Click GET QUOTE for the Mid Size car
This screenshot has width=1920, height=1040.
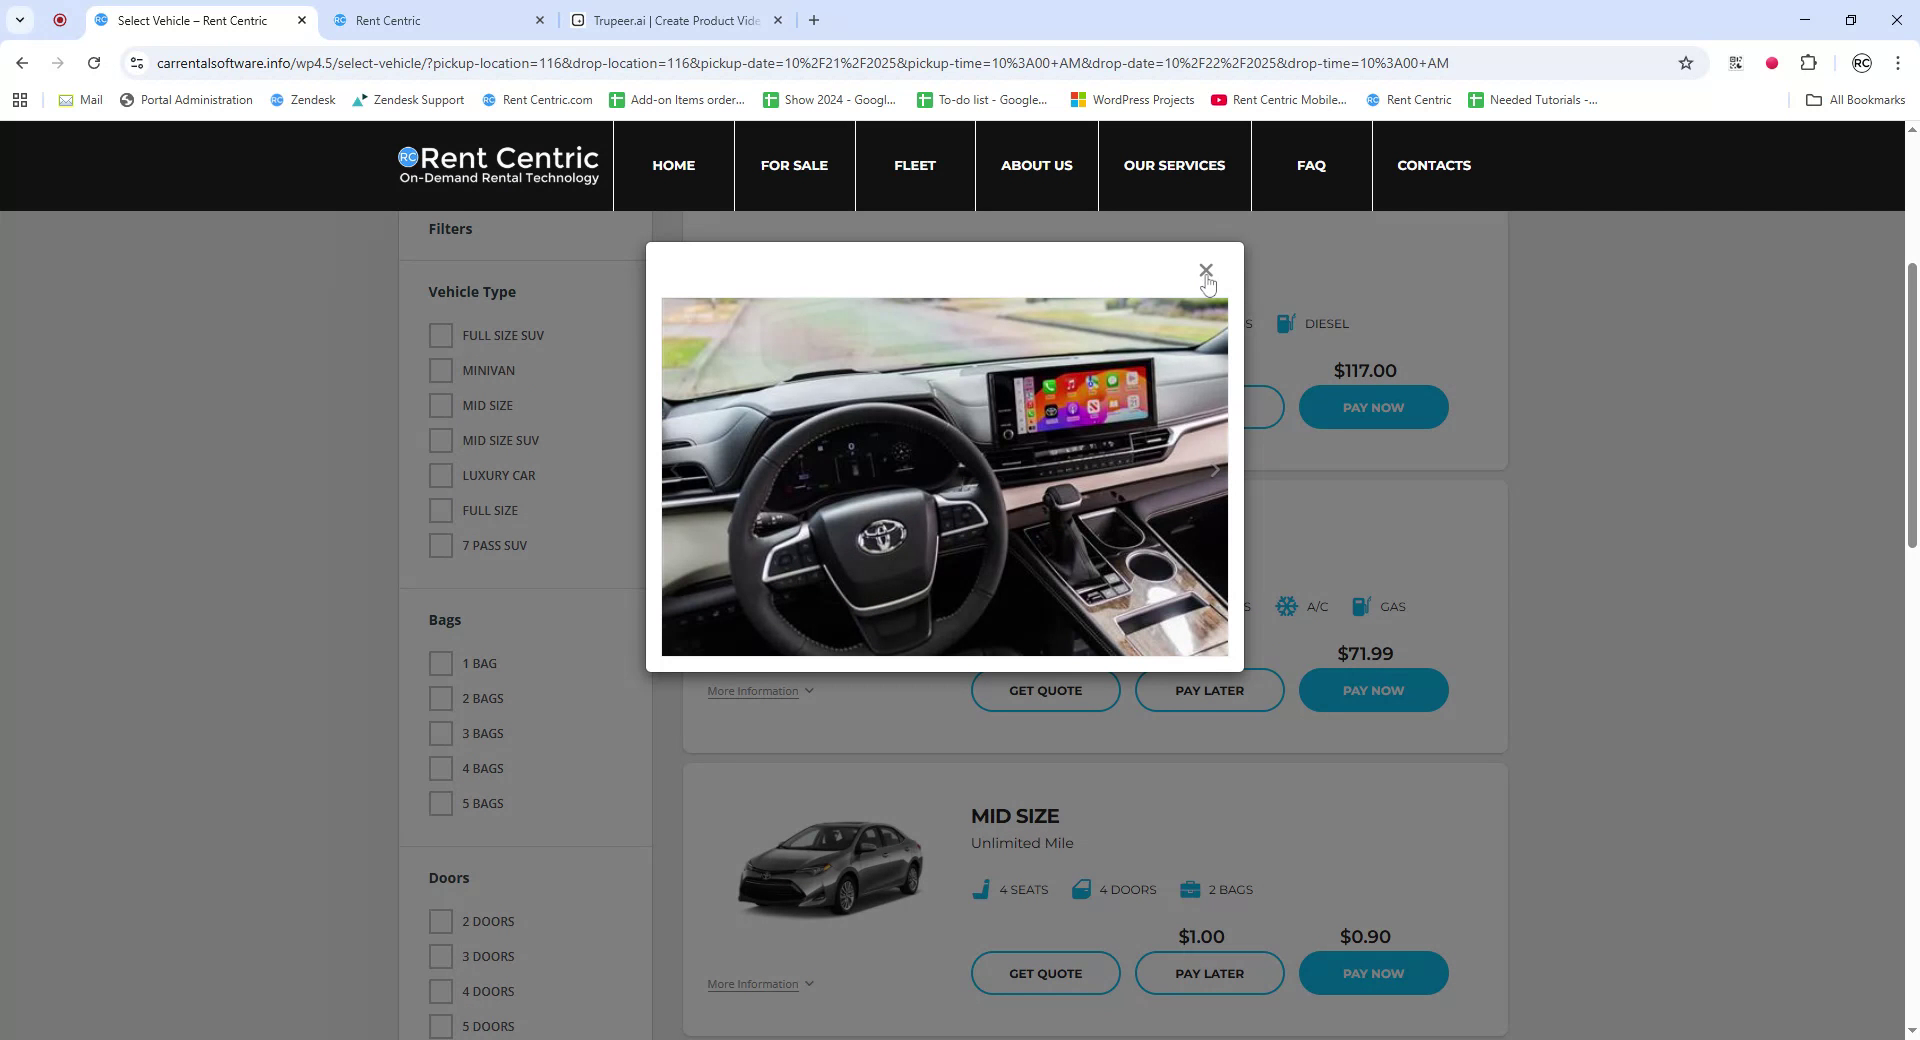pos(1044,973)
